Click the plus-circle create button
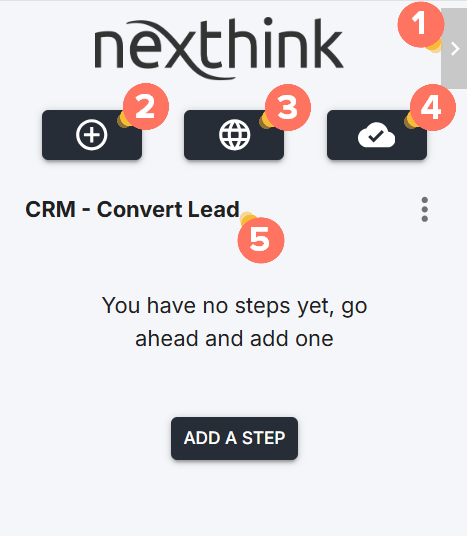 coord(92,135)
